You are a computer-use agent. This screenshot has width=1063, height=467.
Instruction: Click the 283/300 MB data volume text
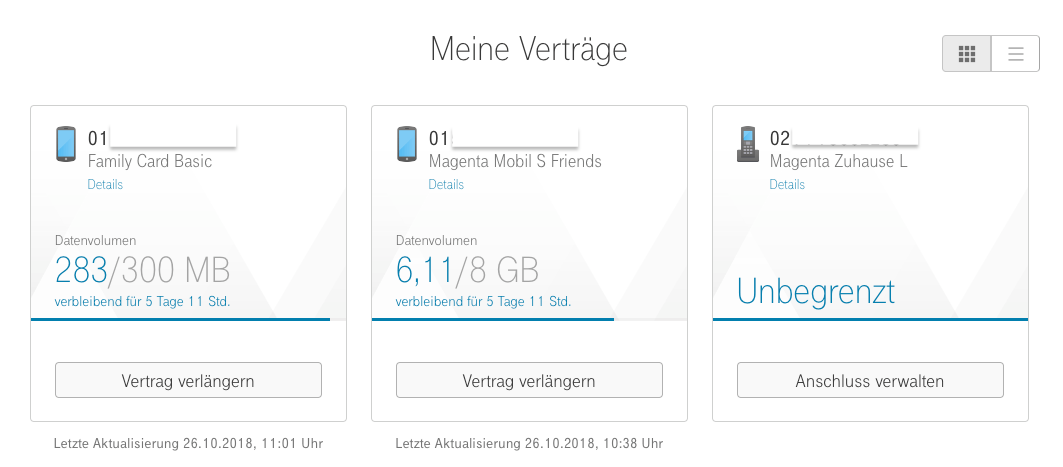tap(142, 270)
